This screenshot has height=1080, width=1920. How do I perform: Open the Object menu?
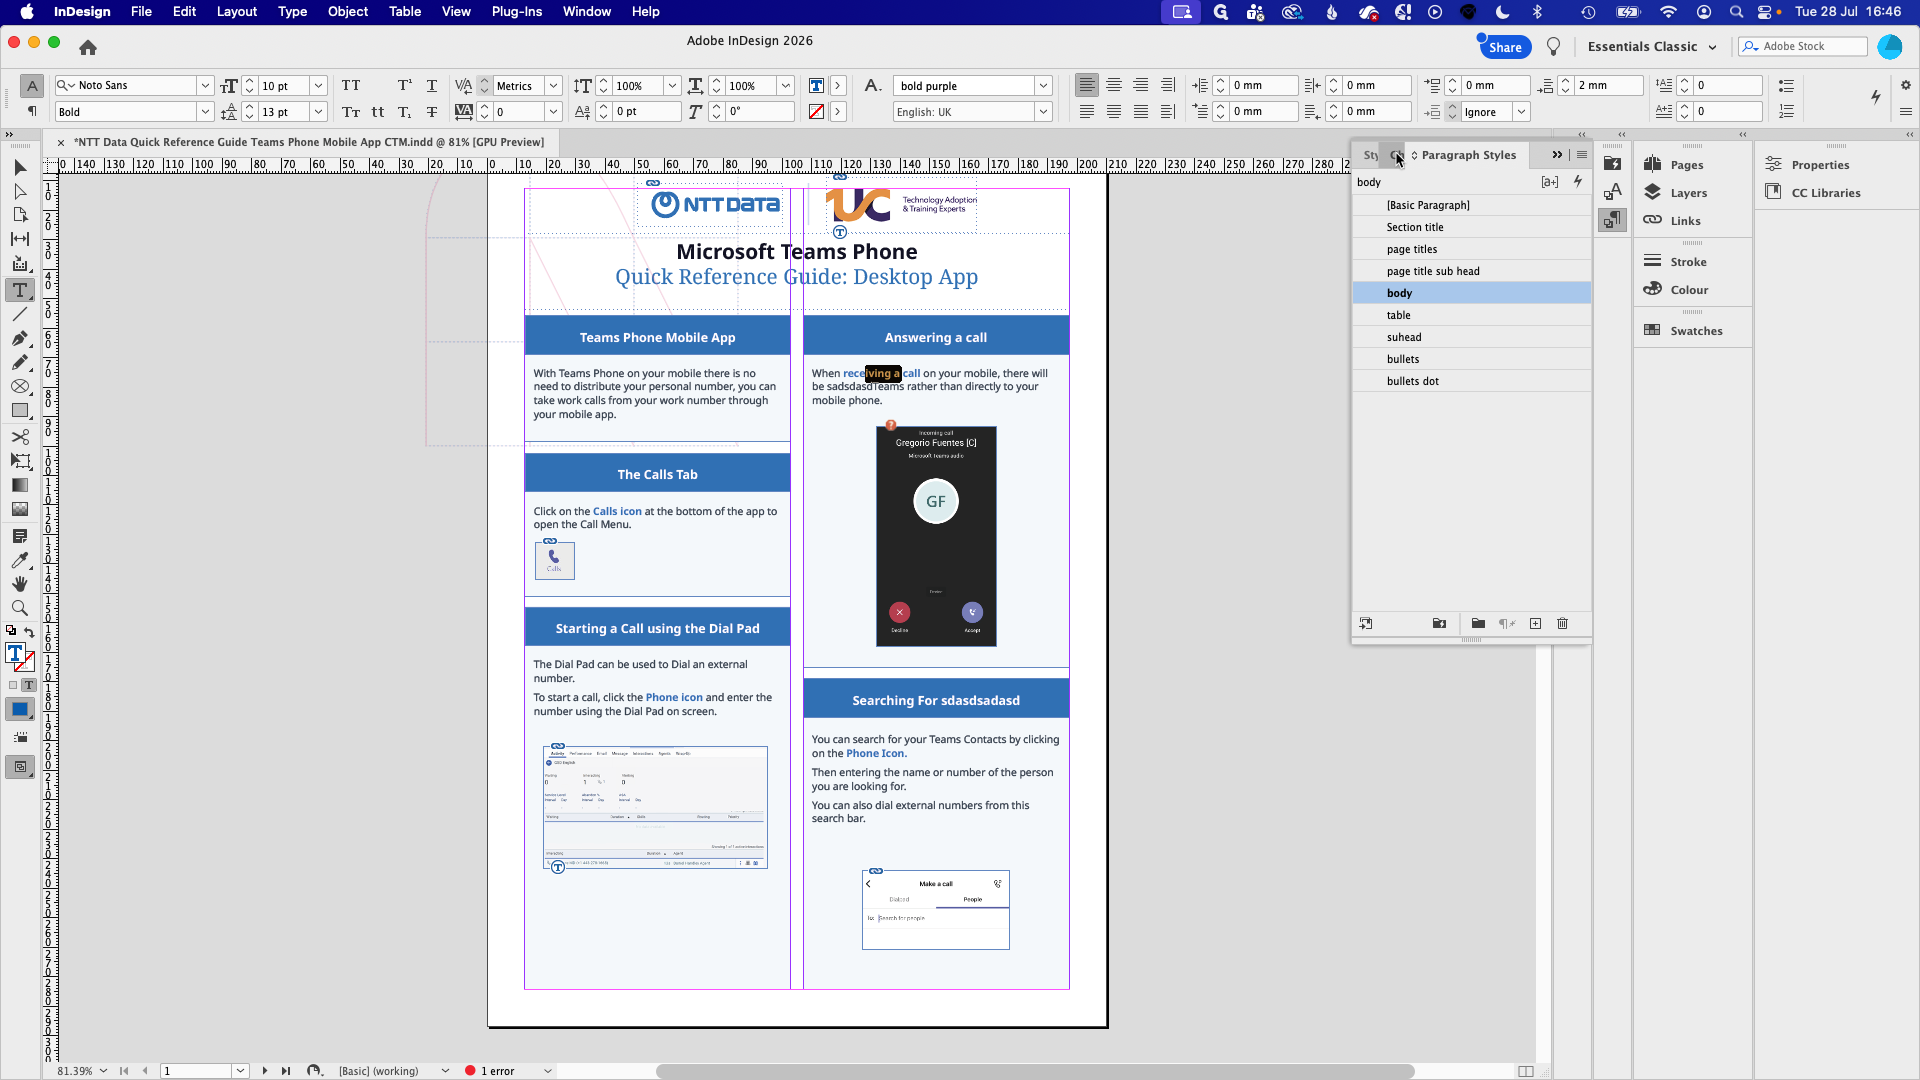(x=348, y=12)
